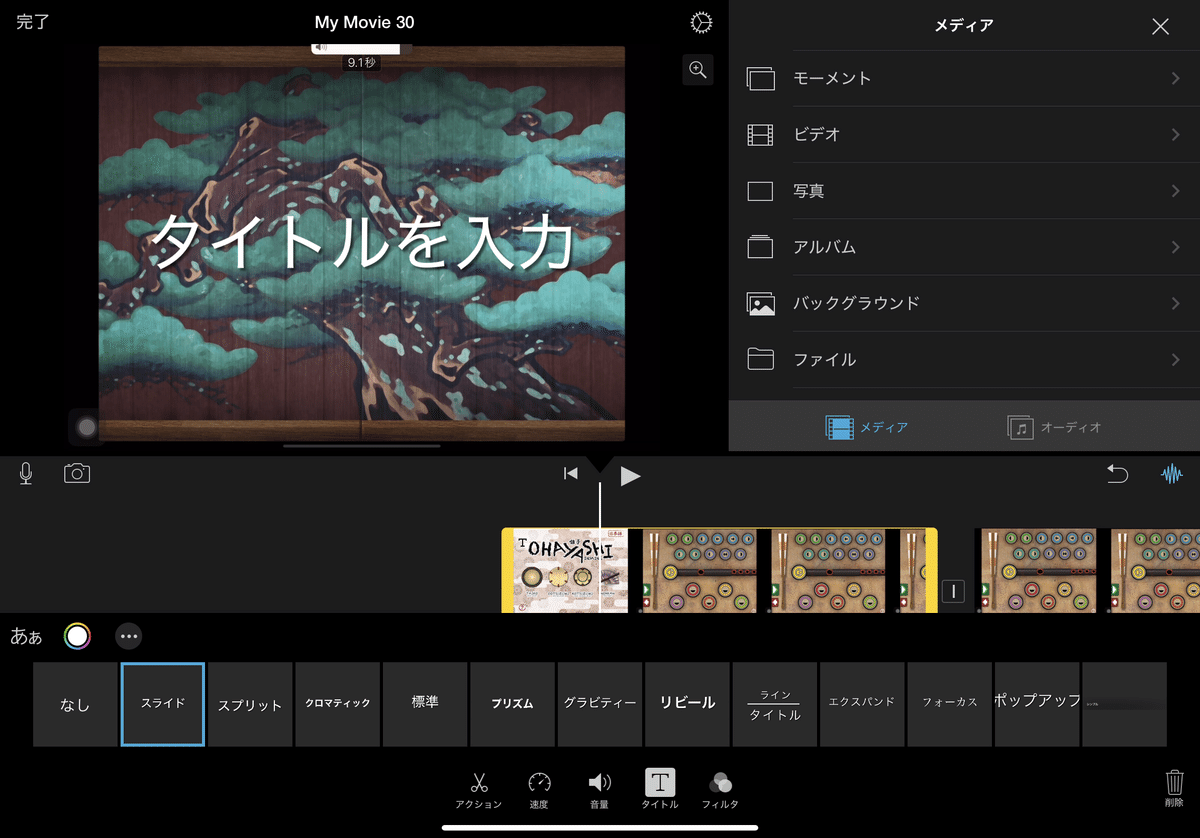Tap the My Movie 30 project title
Viewport: 1200px width, 838px height.
point(364,22)
